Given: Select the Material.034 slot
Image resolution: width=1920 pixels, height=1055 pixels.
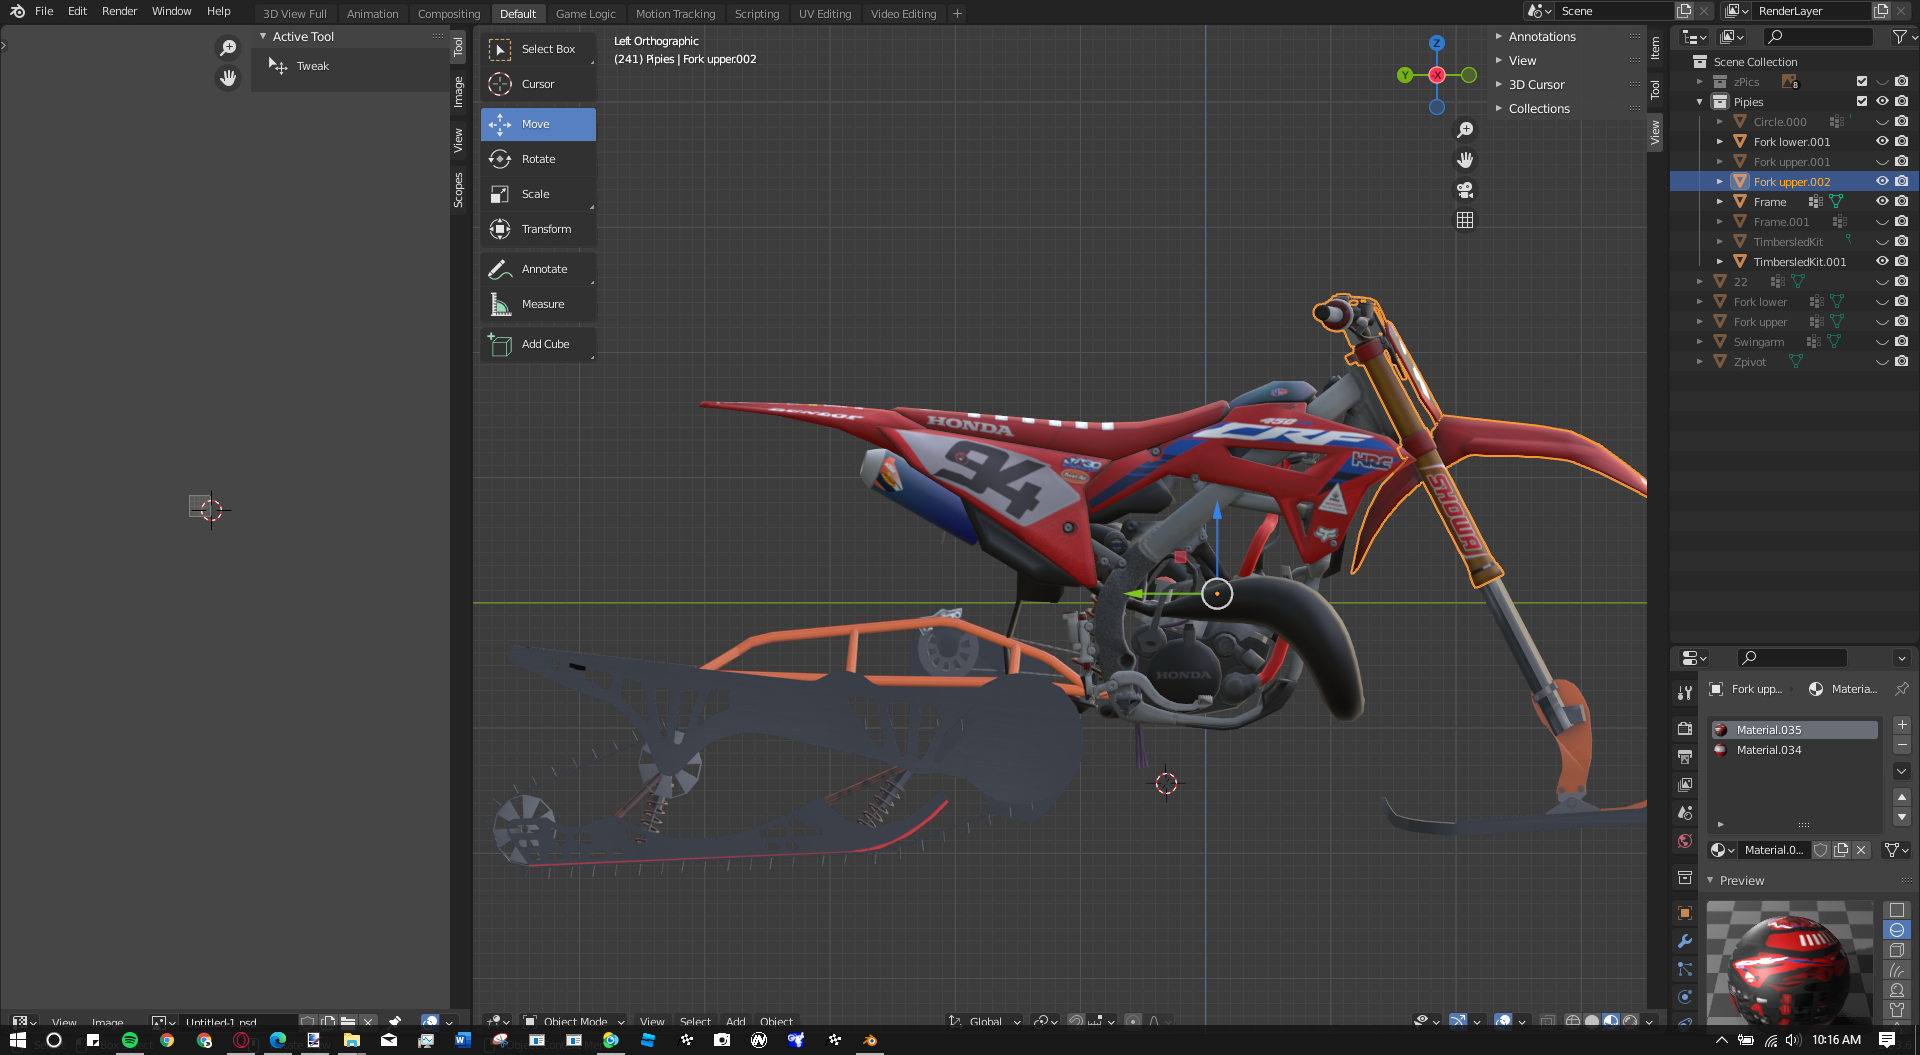Looking at the screenshot, I should [x=1794, y=750].
